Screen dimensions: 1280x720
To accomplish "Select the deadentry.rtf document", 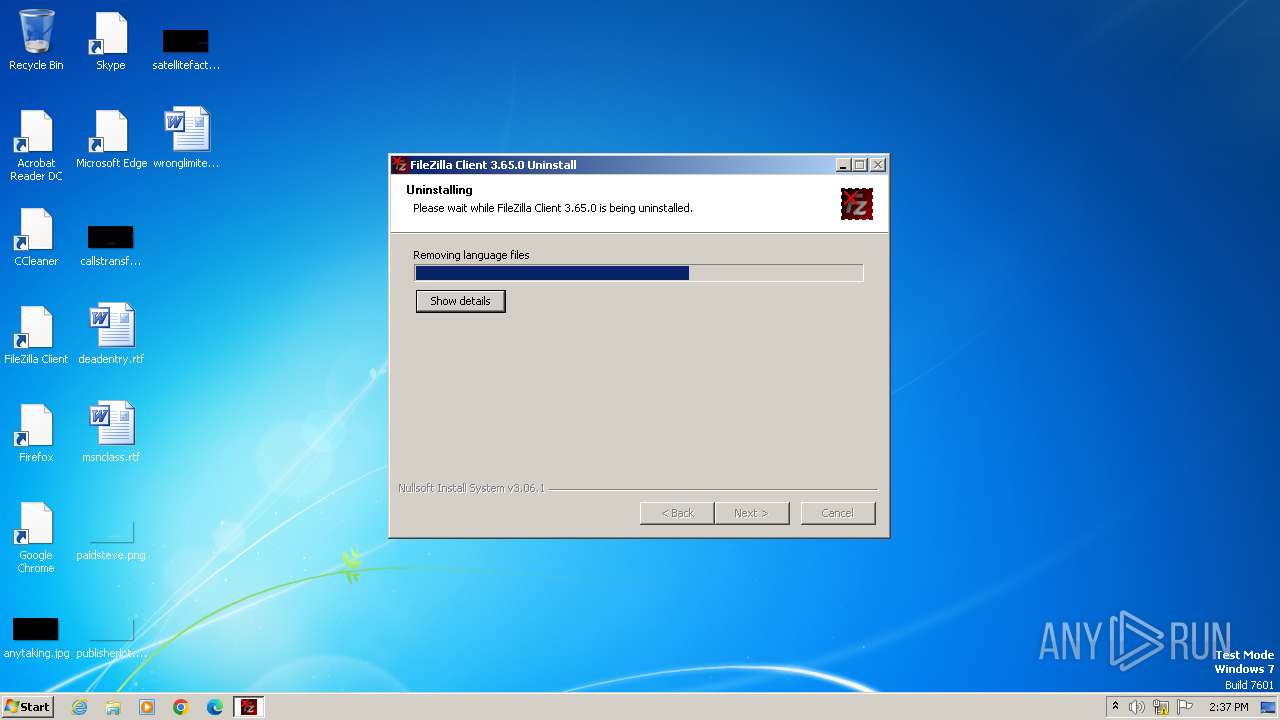I will tap(111, 334).
